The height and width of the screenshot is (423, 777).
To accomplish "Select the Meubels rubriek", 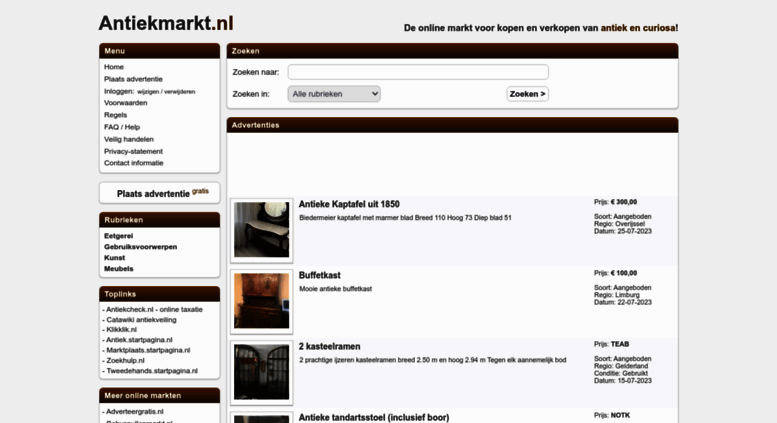I will 118,268.
